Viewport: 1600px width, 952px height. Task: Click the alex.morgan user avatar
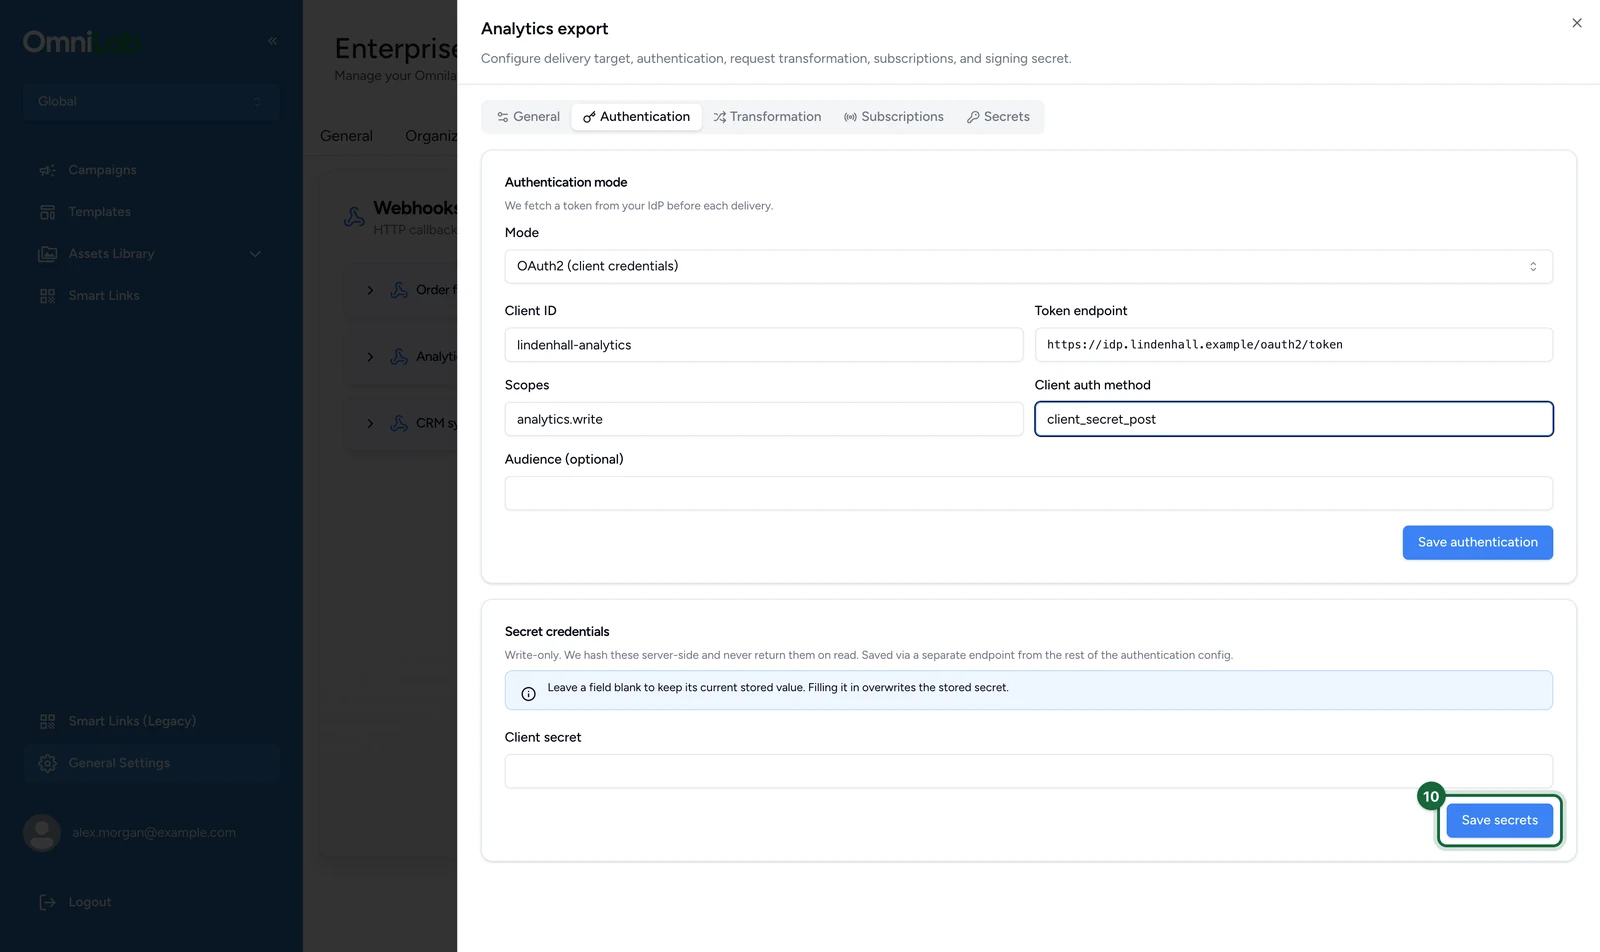point(42,833)
